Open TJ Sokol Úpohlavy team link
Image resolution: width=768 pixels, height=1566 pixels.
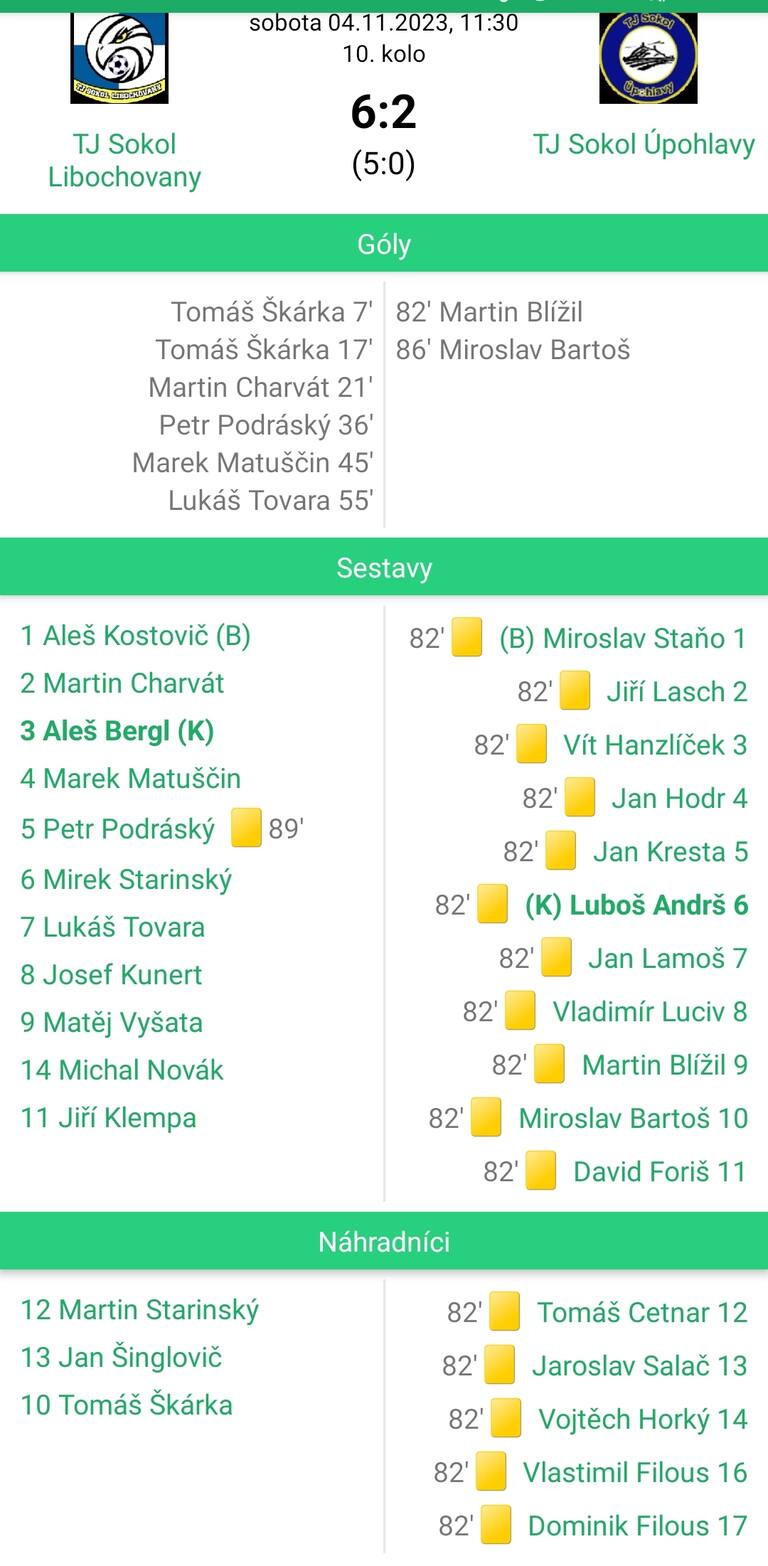click(x=643, y=144)
